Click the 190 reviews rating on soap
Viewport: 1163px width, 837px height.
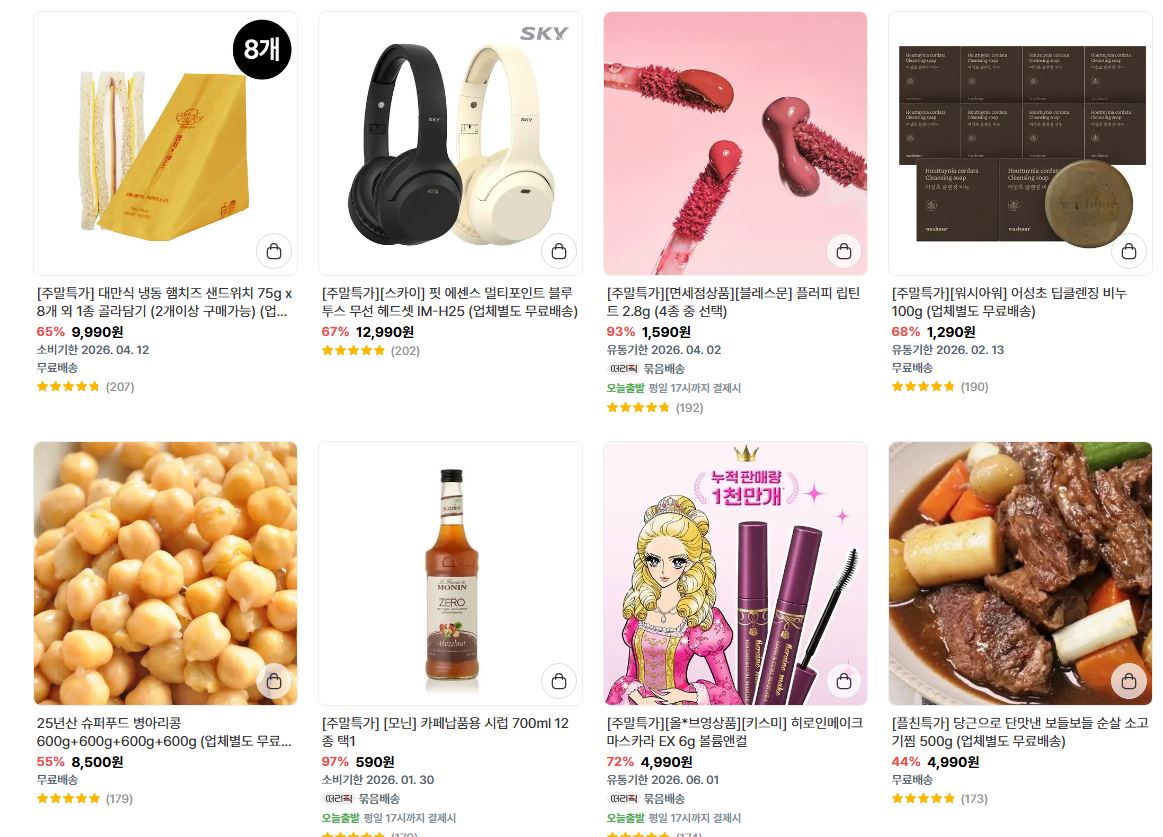940,387
